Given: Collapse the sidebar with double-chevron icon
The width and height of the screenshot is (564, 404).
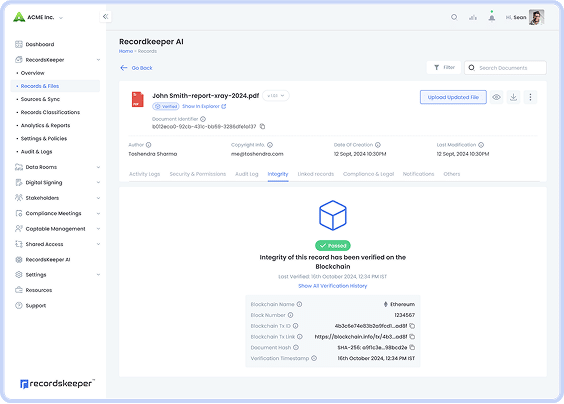Looking at the screenshot, I should point(105,17).
